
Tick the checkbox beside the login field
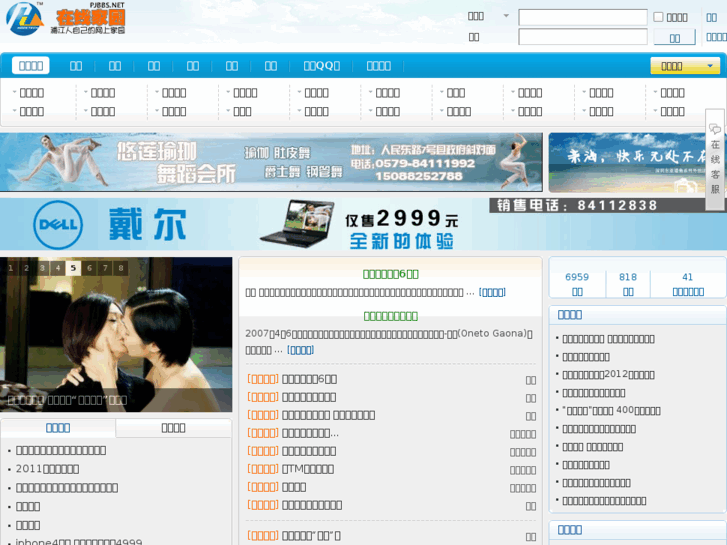[658, 17]
